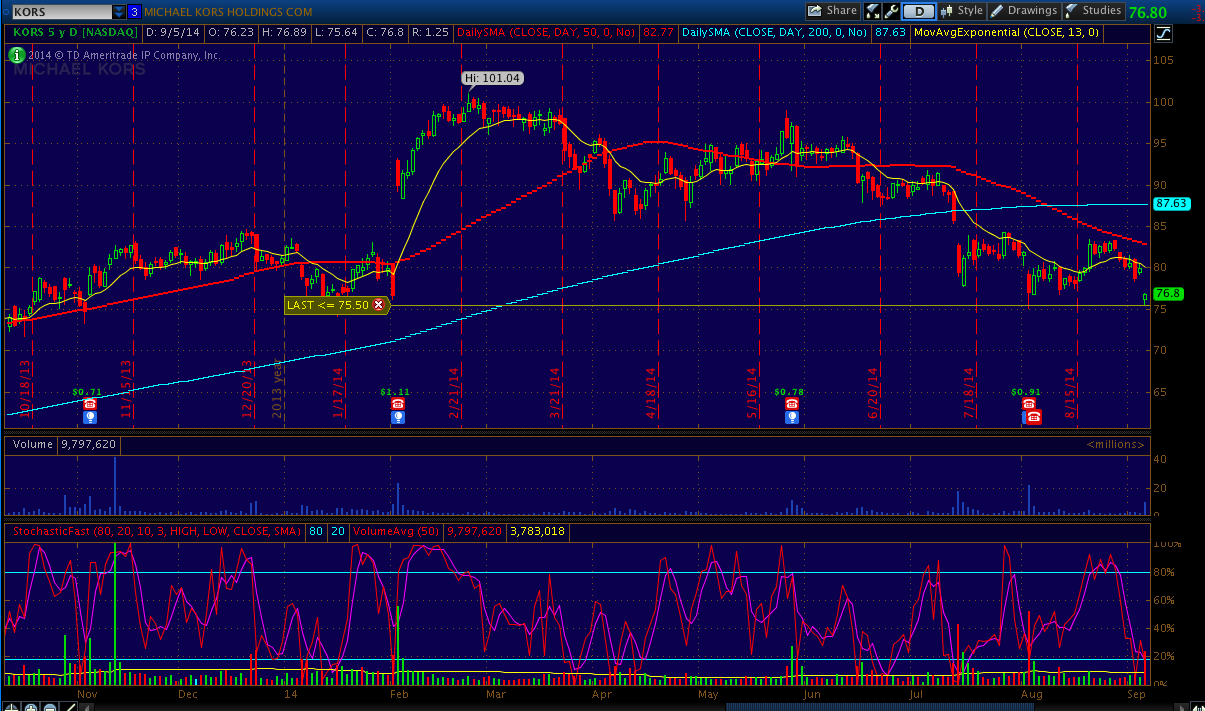Expand the KORS symbol dropdown arrow
This screenshot has height=711, width=1205.
click(x=118, y=12)
